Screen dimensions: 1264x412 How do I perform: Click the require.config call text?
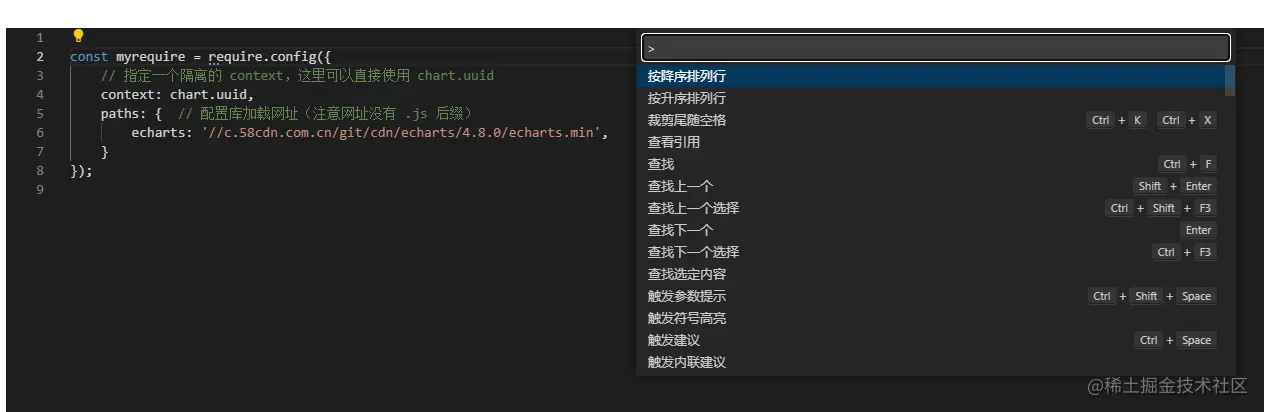coord(261,56)
